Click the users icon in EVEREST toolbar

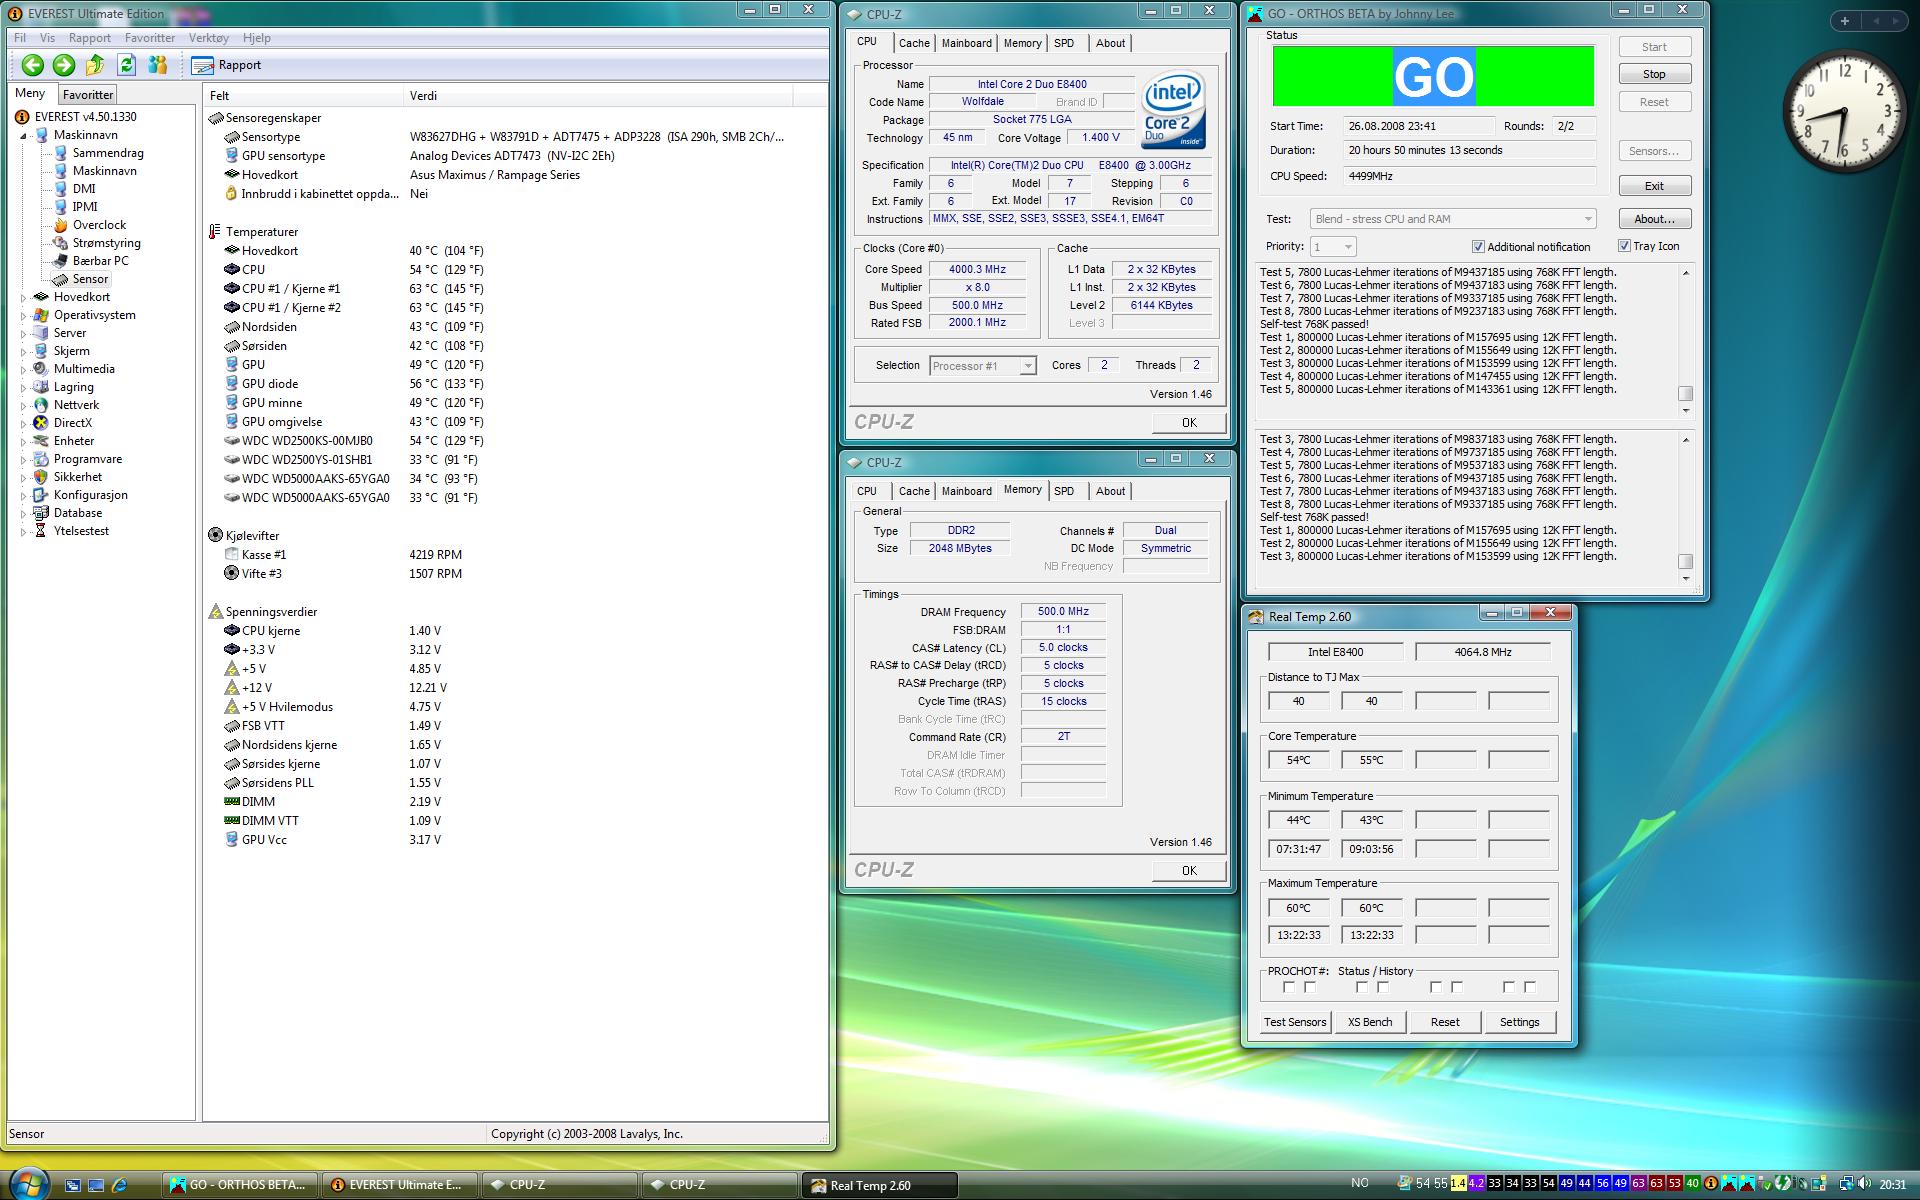coord(157,65)
